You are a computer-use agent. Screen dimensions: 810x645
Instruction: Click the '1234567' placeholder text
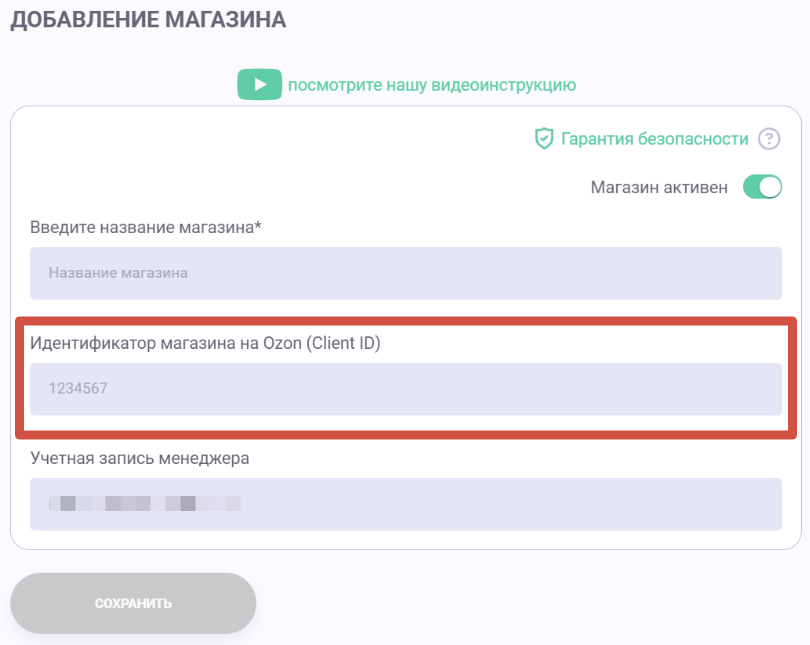77,388
